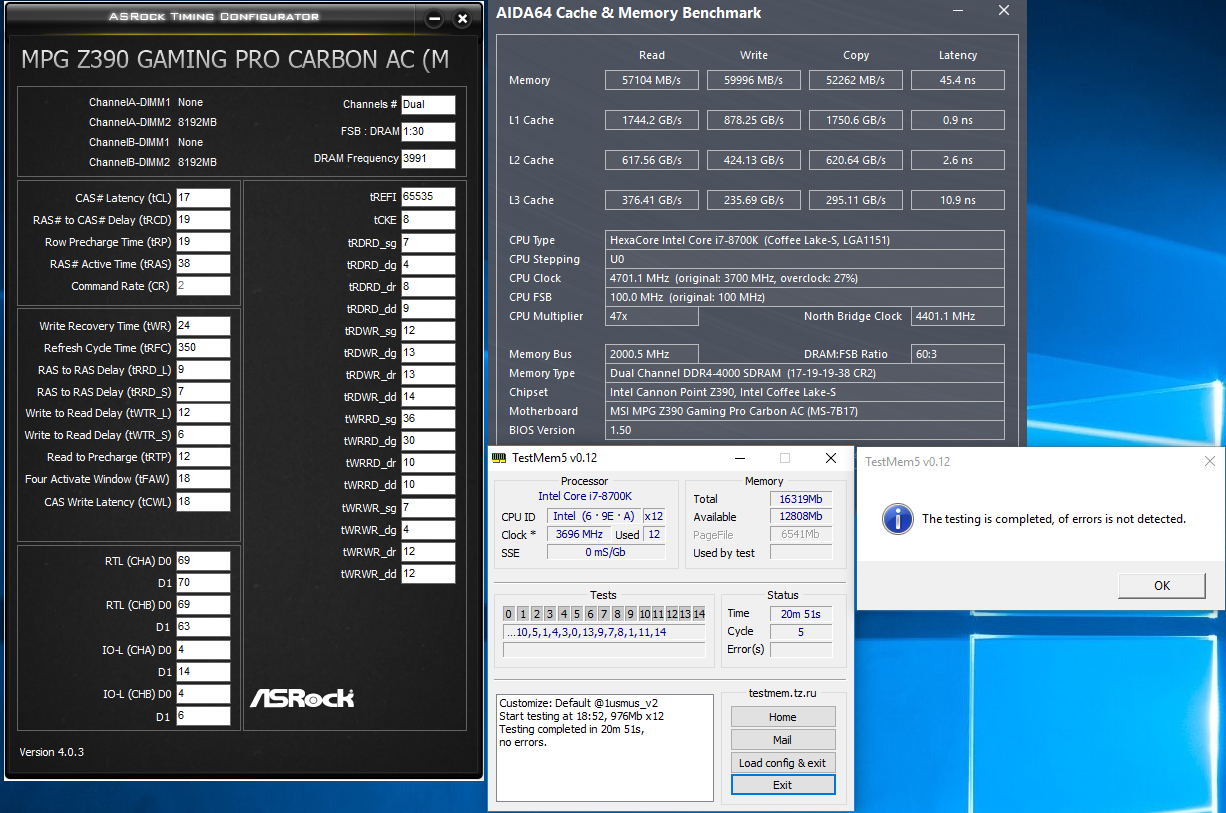This screenshot has width=1226, height=813.
Task: Click the L3 Cache Latency value 10.9 ns
Action: [x=957, y=200]
